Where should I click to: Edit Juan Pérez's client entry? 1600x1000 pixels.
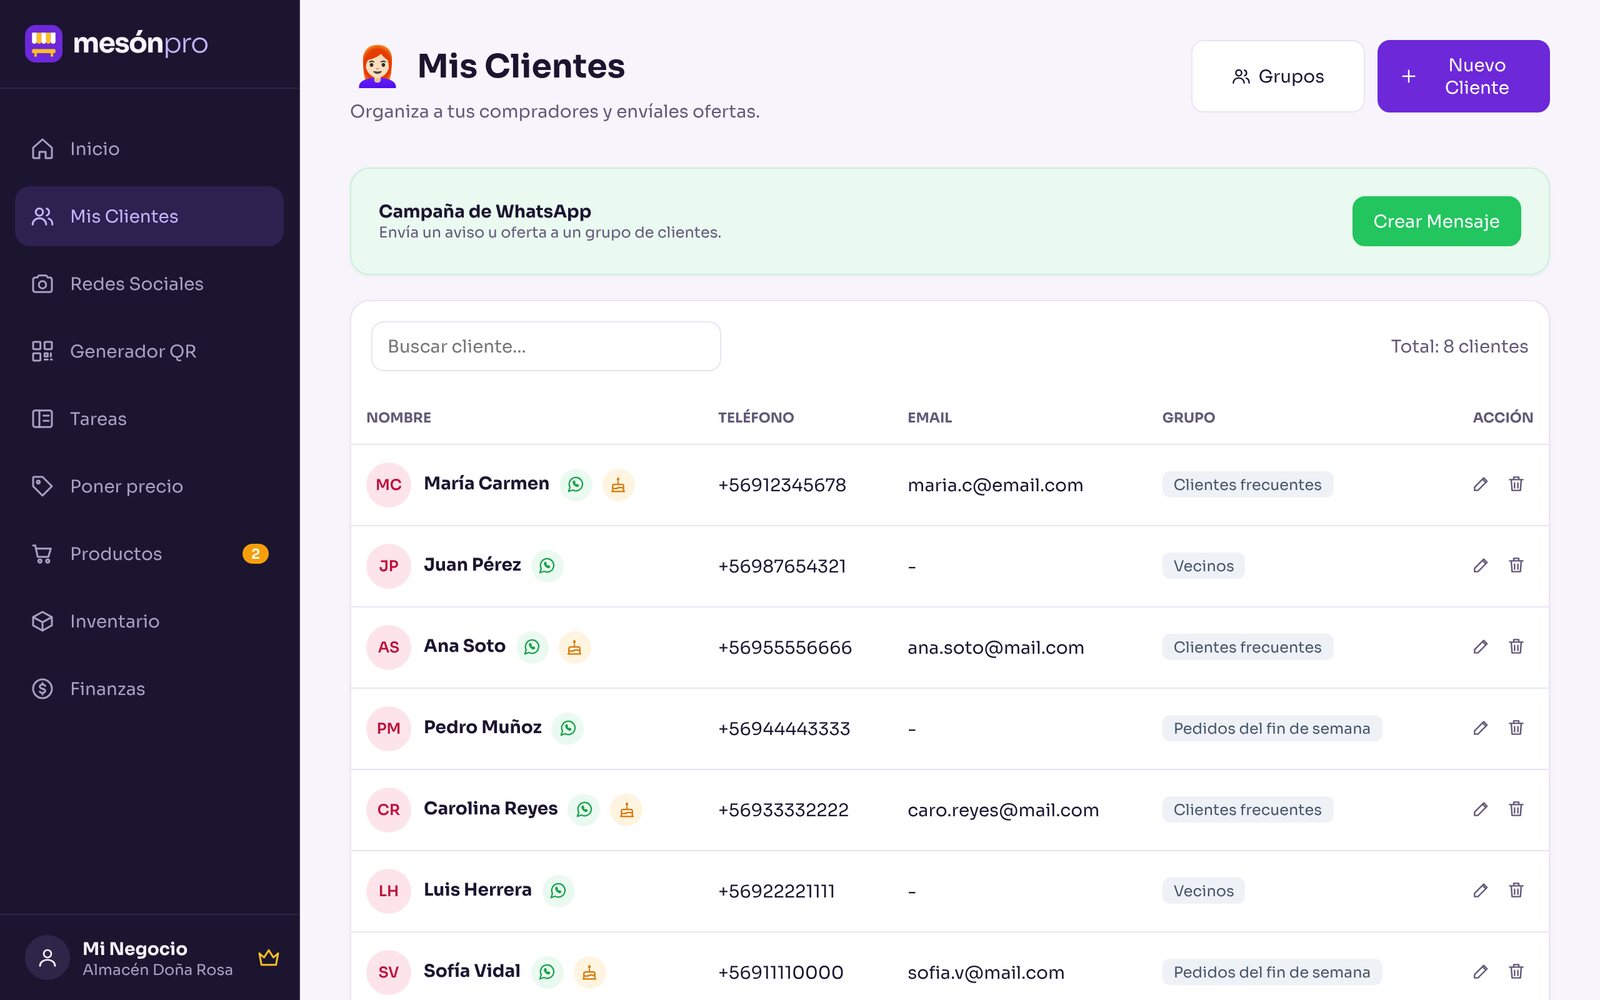pos(1480,565)
